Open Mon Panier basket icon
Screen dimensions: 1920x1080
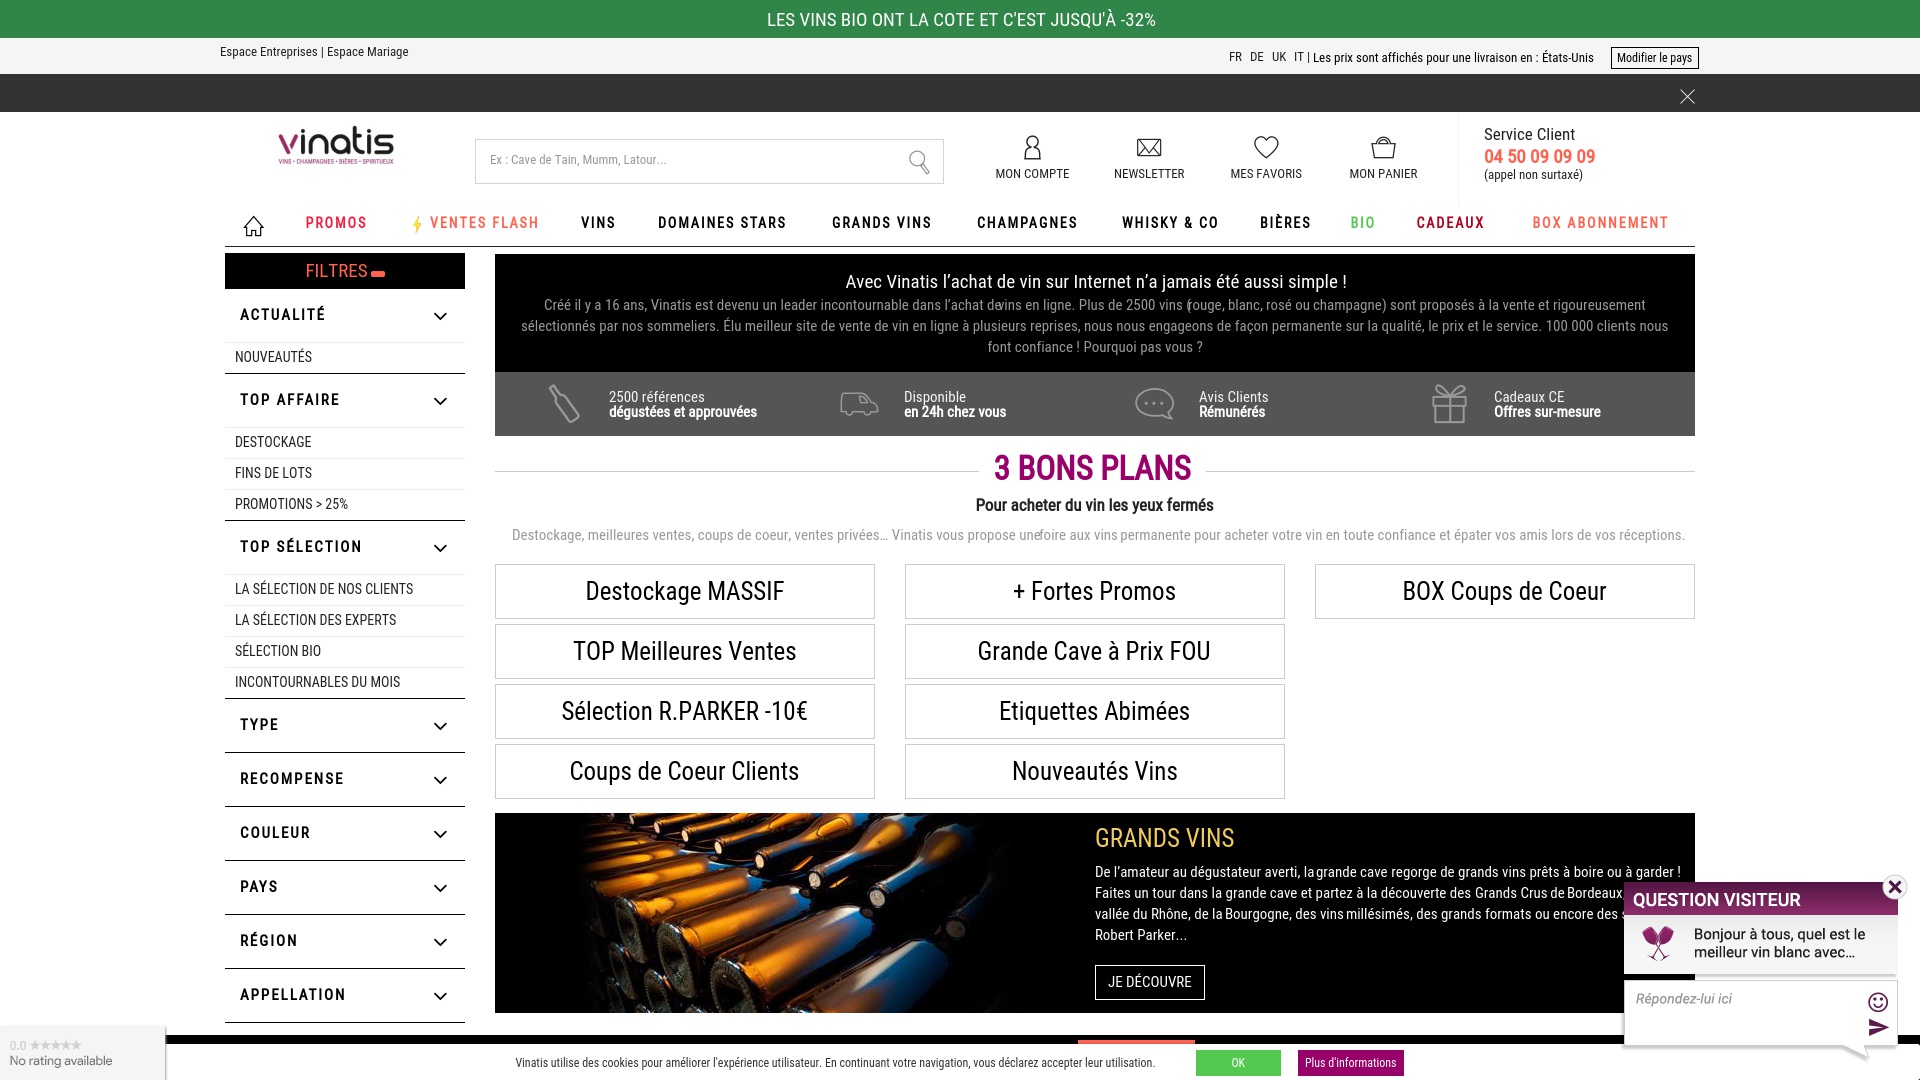coord(1383,148)
